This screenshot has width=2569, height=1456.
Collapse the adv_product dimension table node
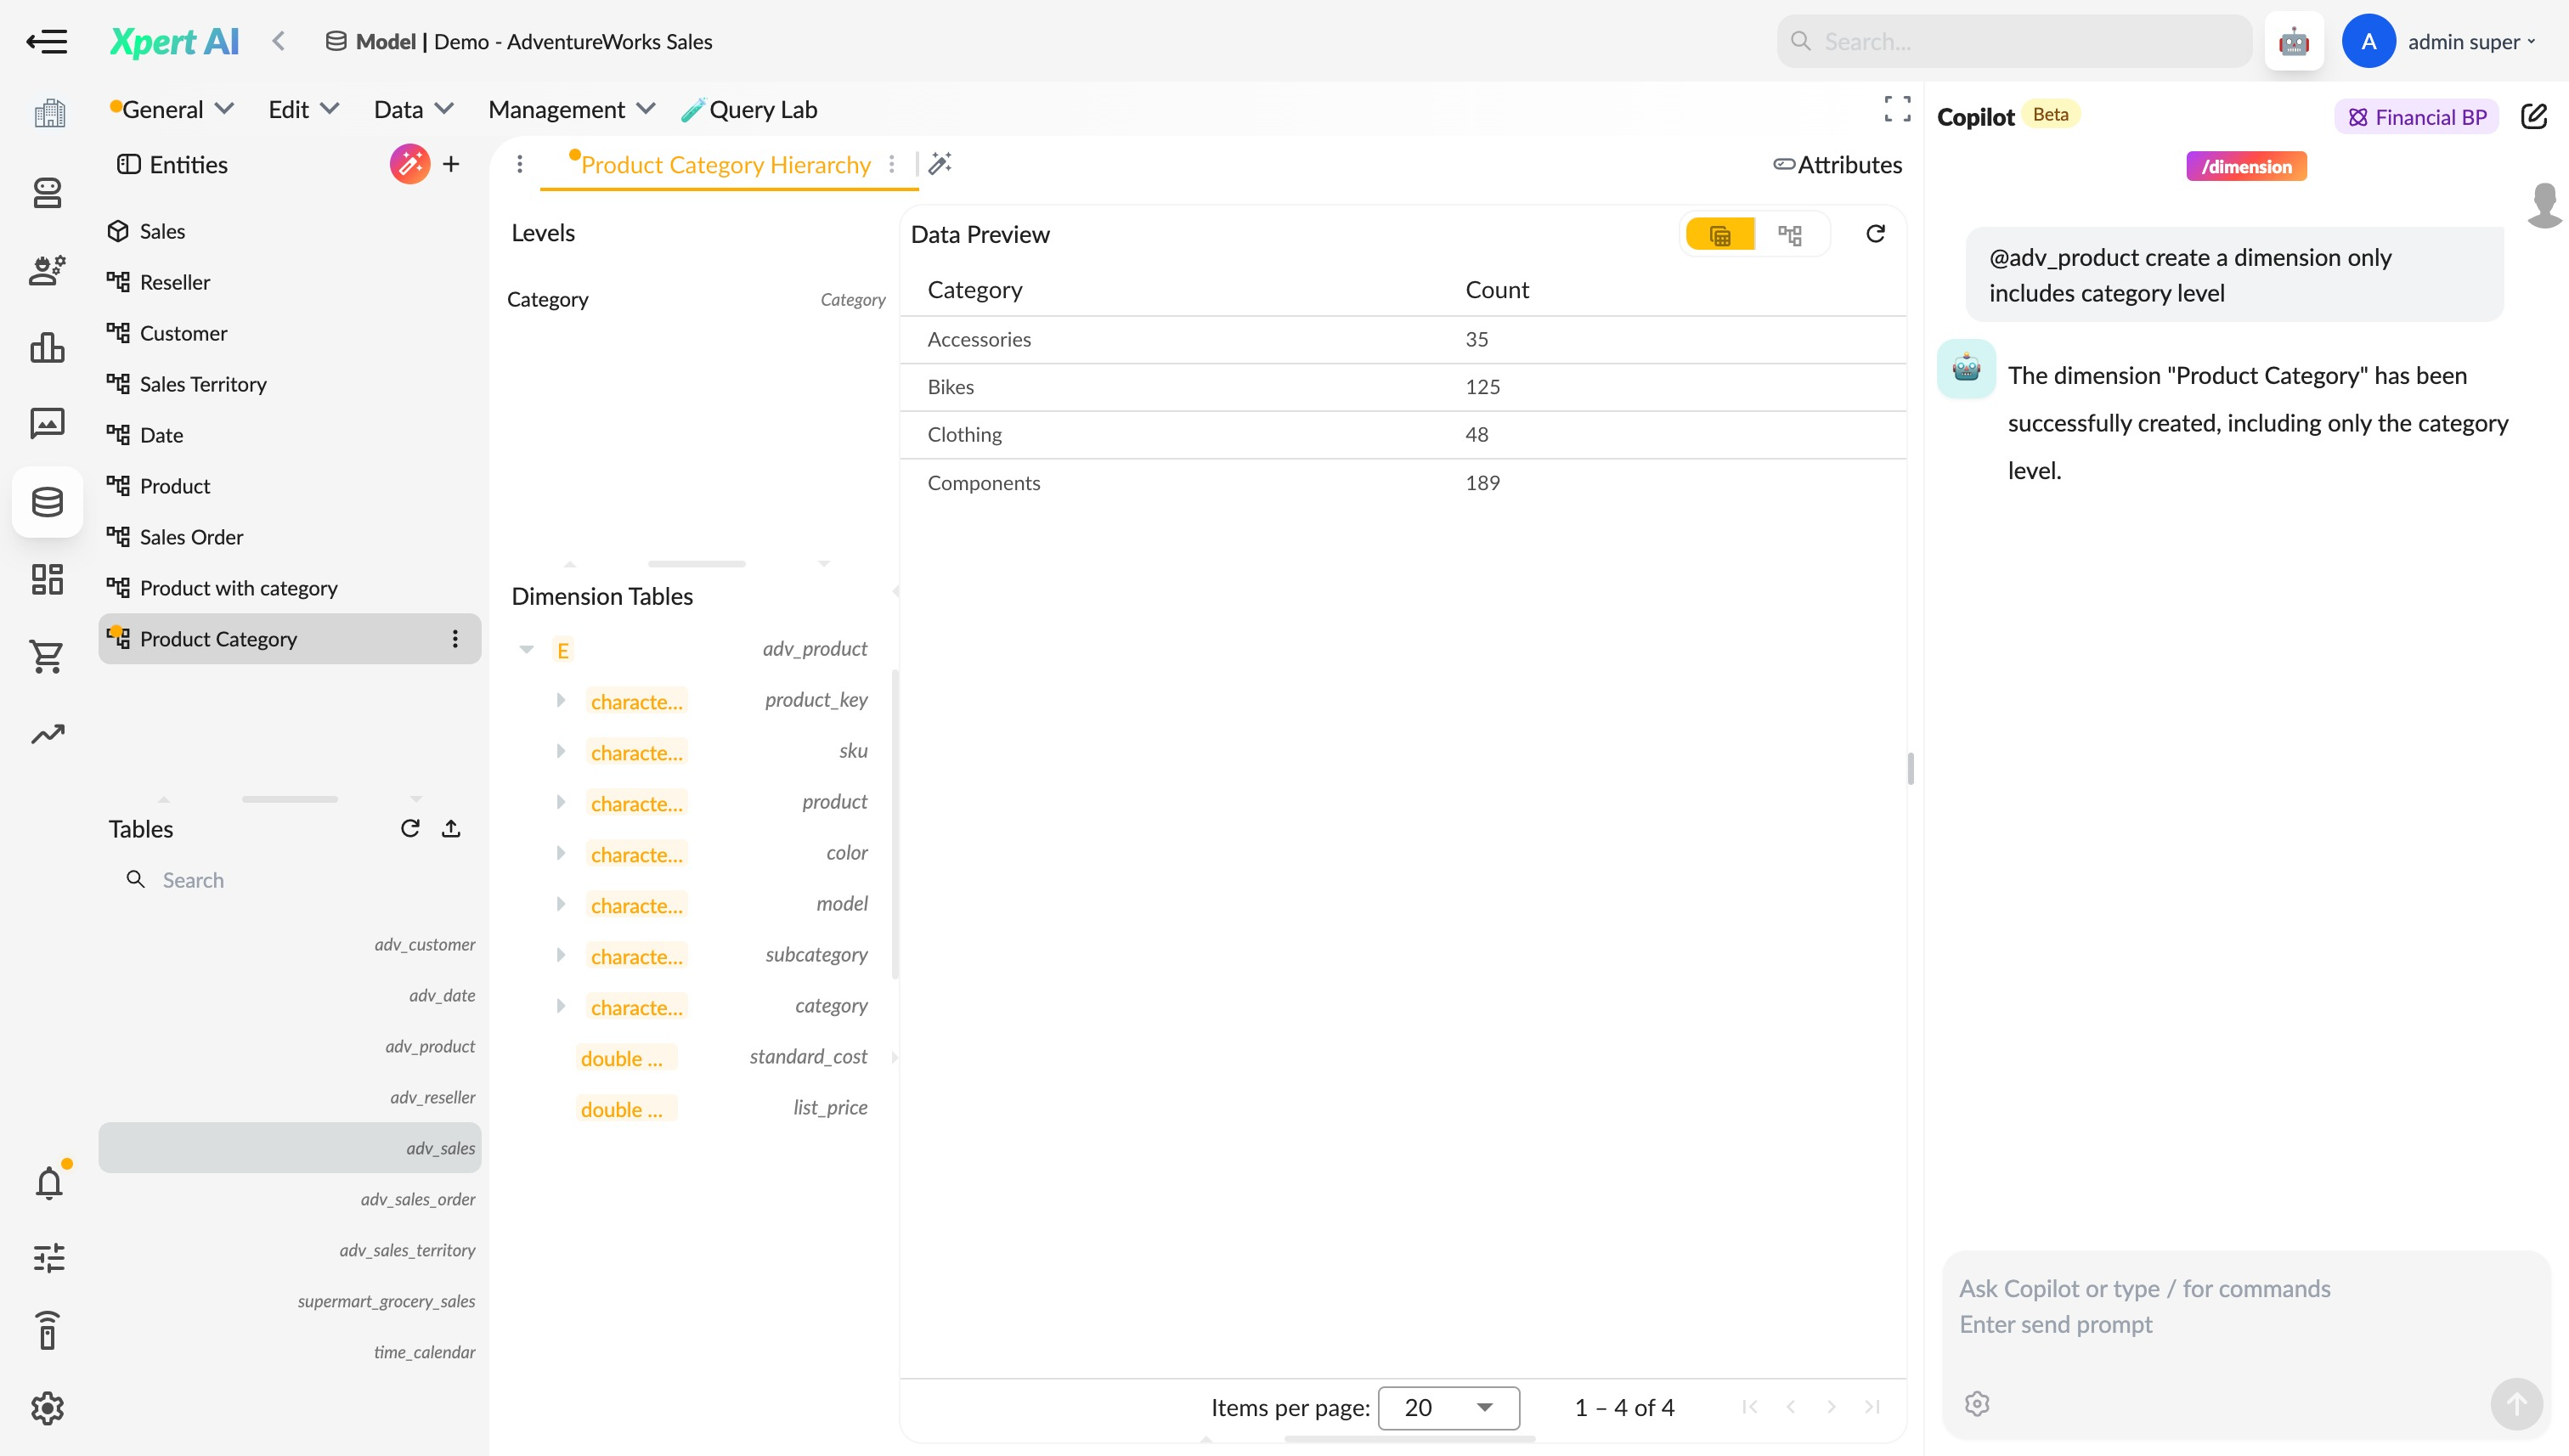(x=527, y=649)
